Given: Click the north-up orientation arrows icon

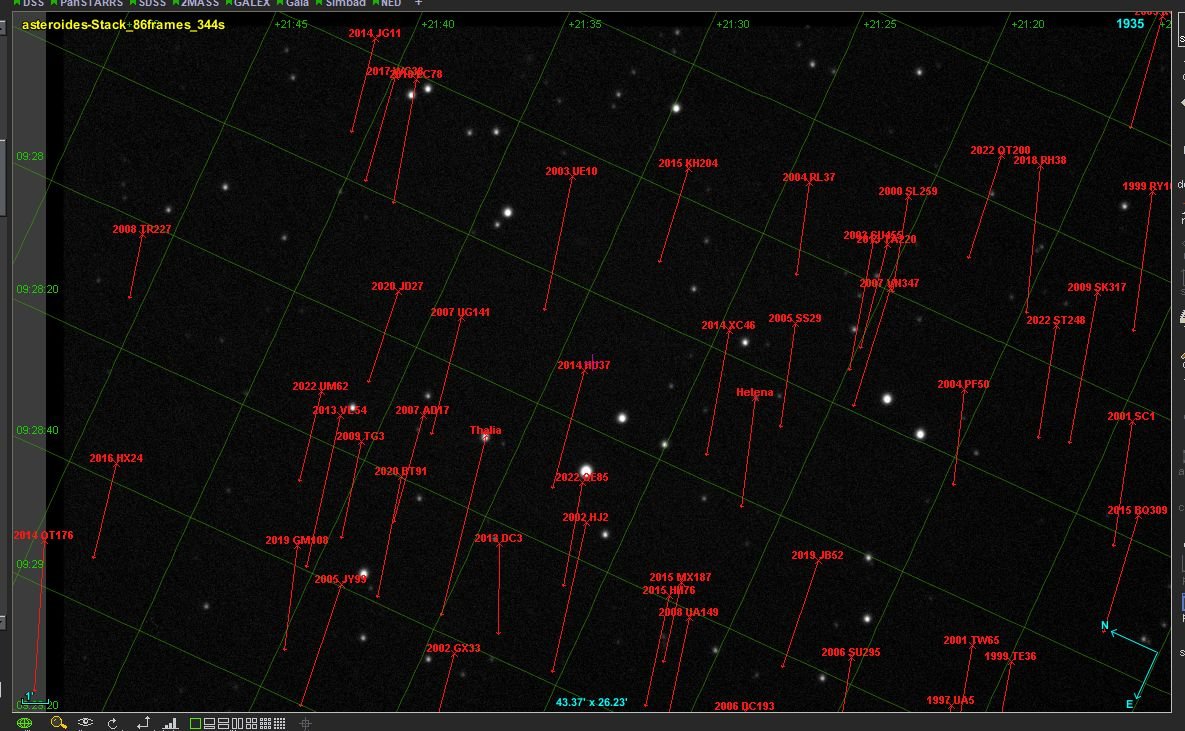Looking at the screenshot, I should click(x=144, y=723).
